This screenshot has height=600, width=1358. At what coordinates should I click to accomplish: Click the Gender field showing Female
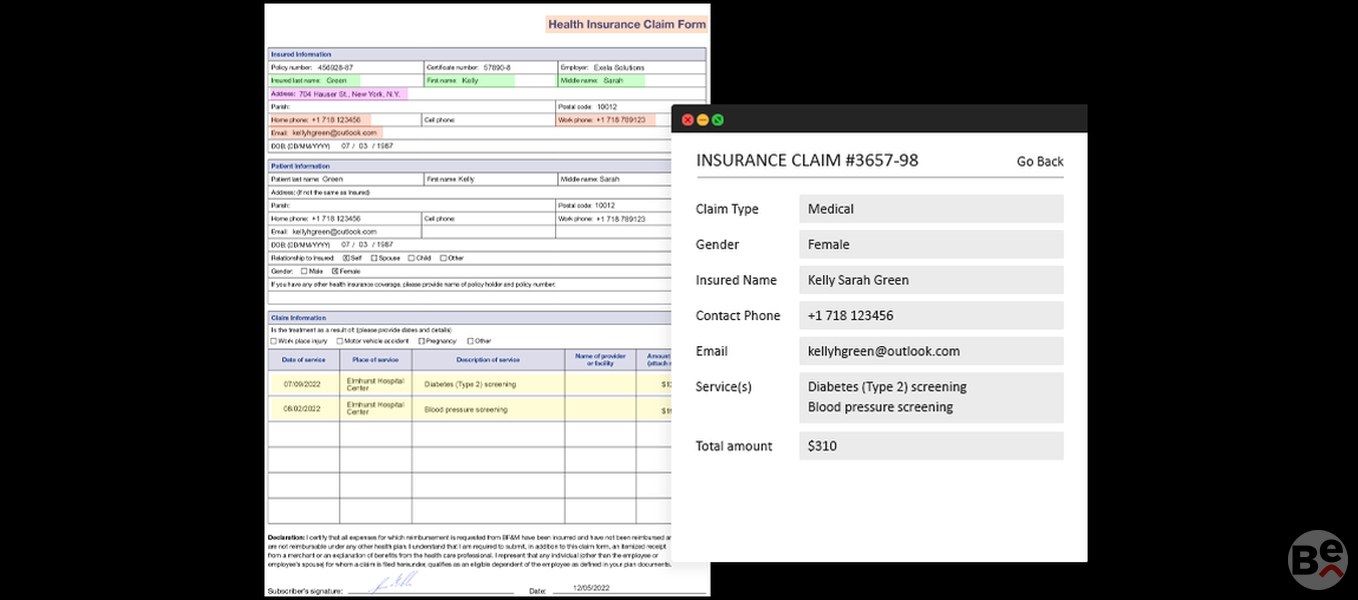931,244
